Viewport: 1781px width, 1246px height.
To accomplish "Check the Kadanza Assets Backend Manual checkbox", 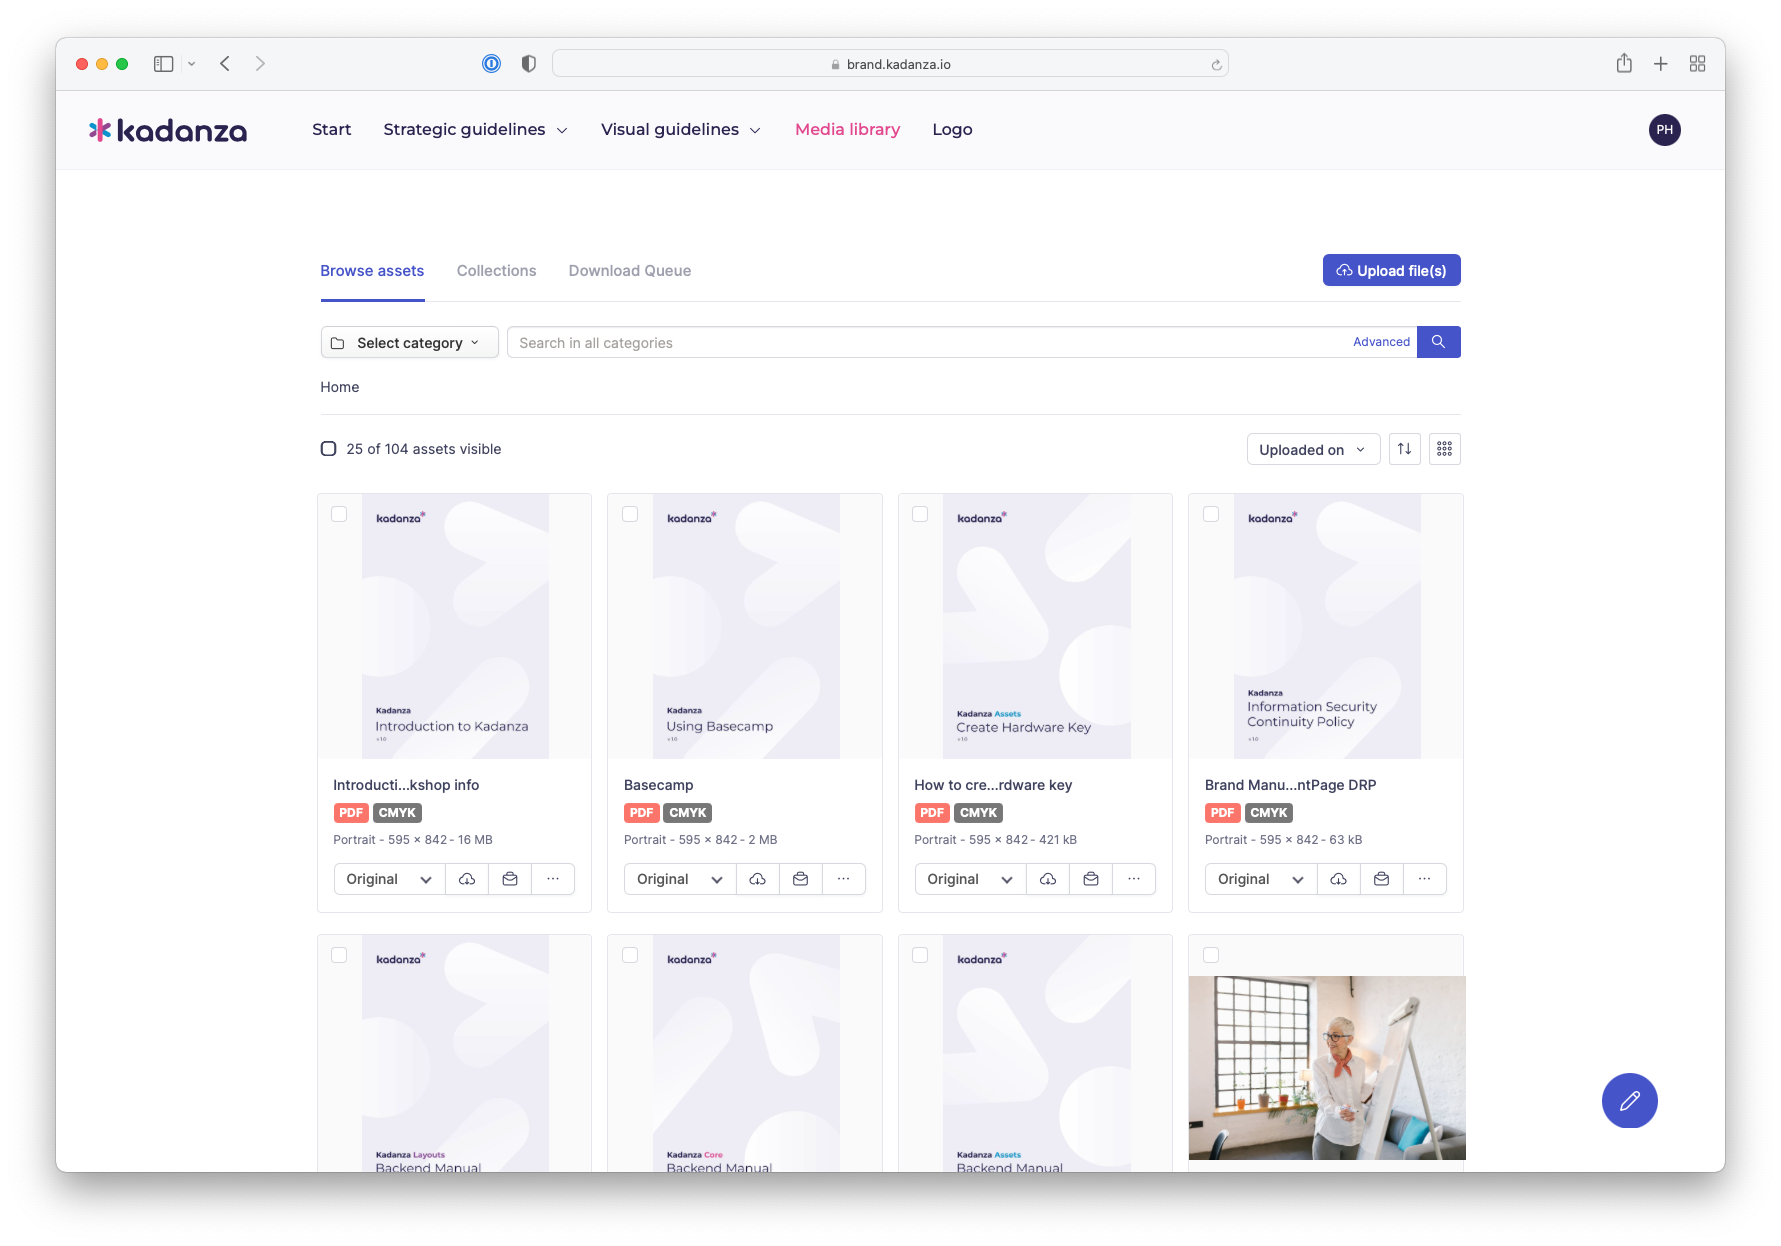I will coord(920,955).
